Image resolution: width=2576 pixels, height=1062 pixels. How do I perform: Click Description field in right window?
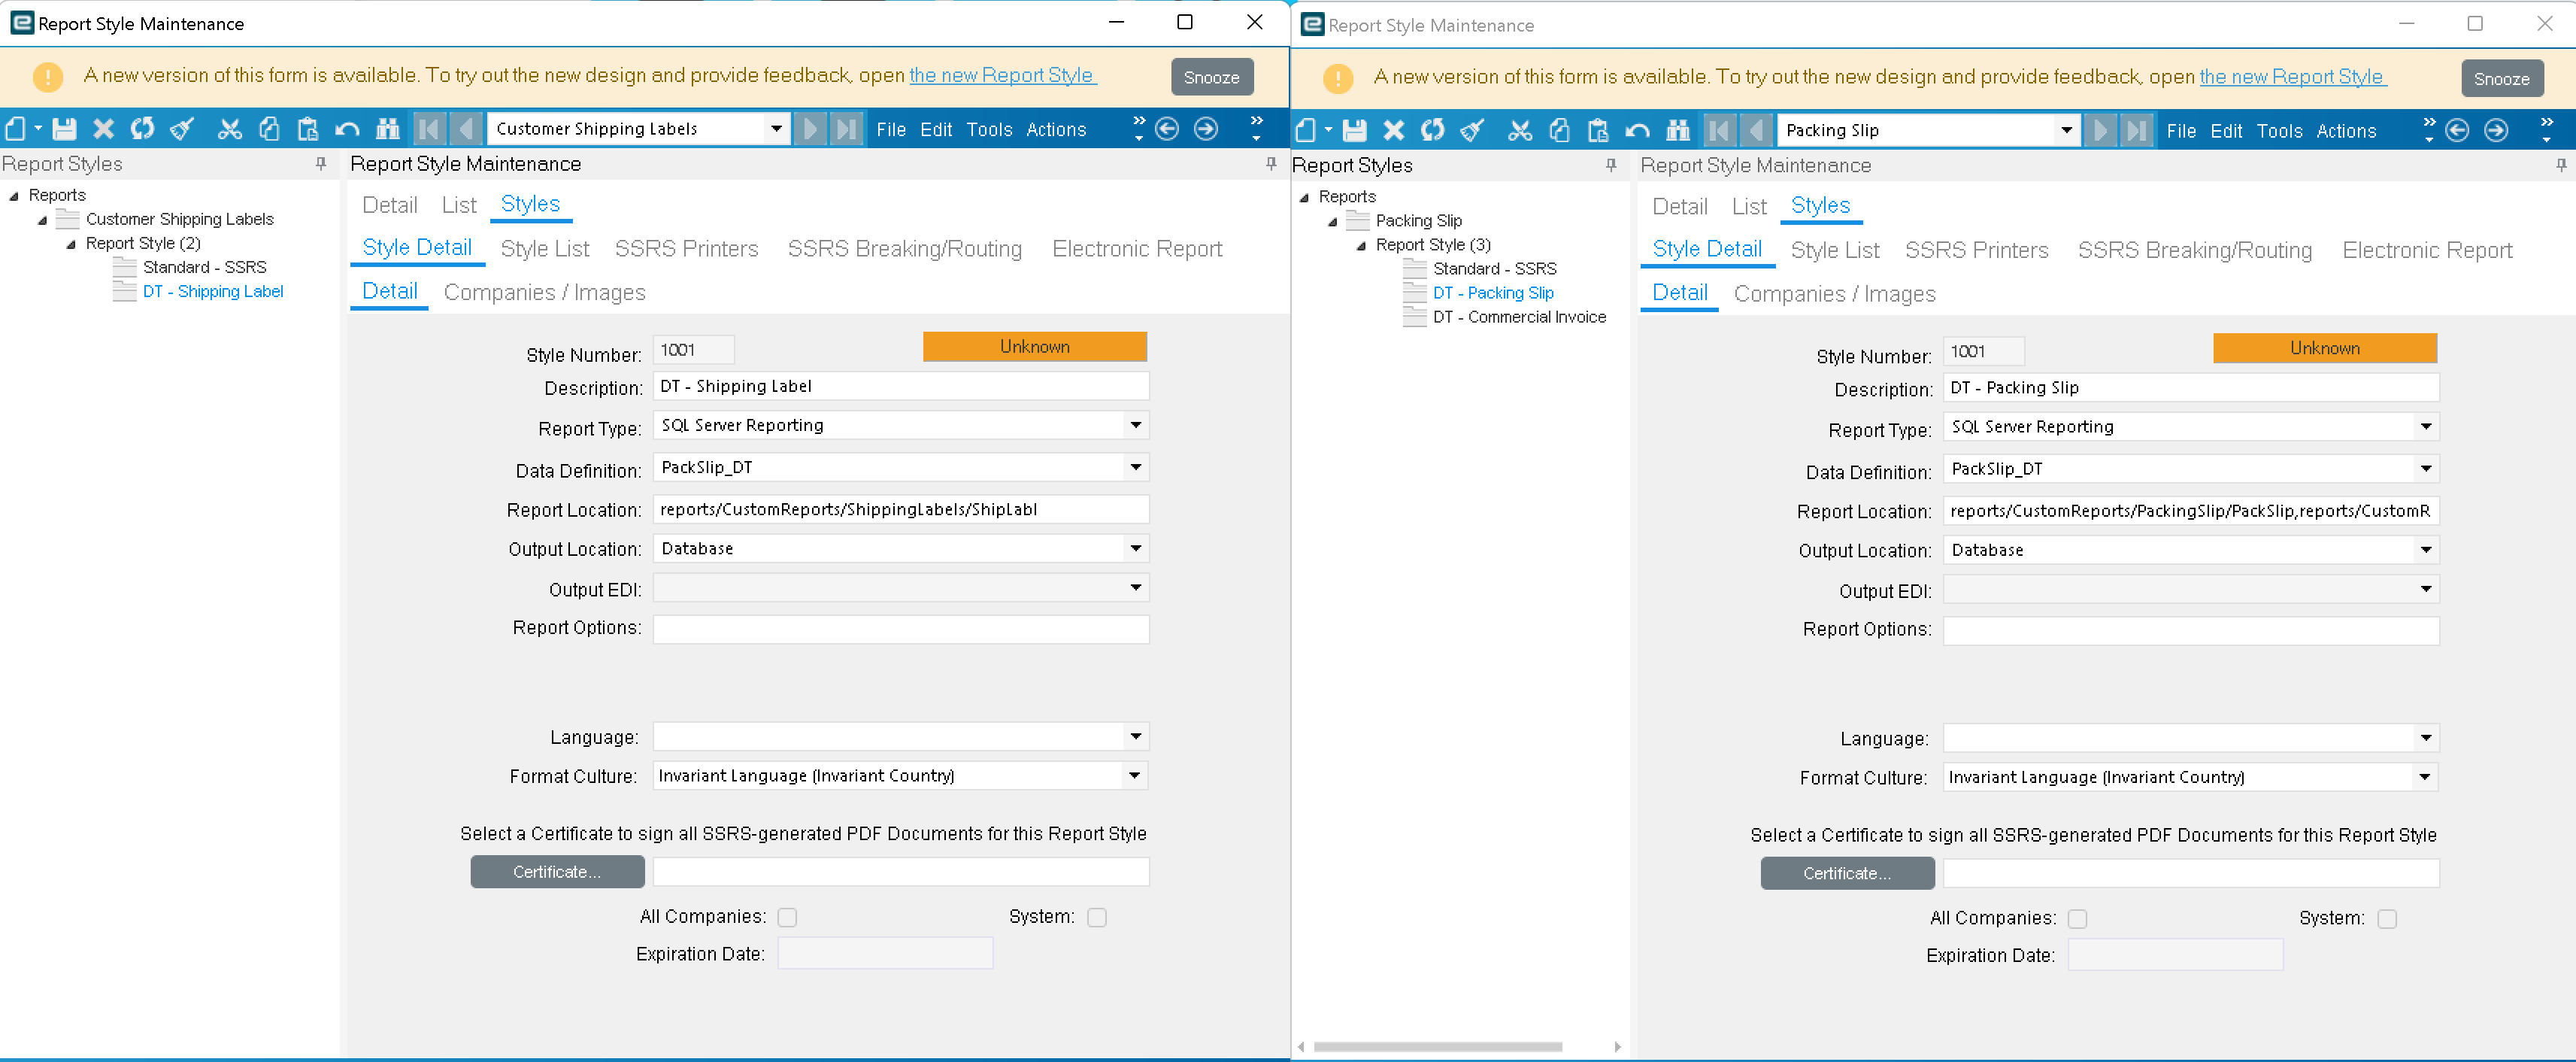click(2190, 388)
